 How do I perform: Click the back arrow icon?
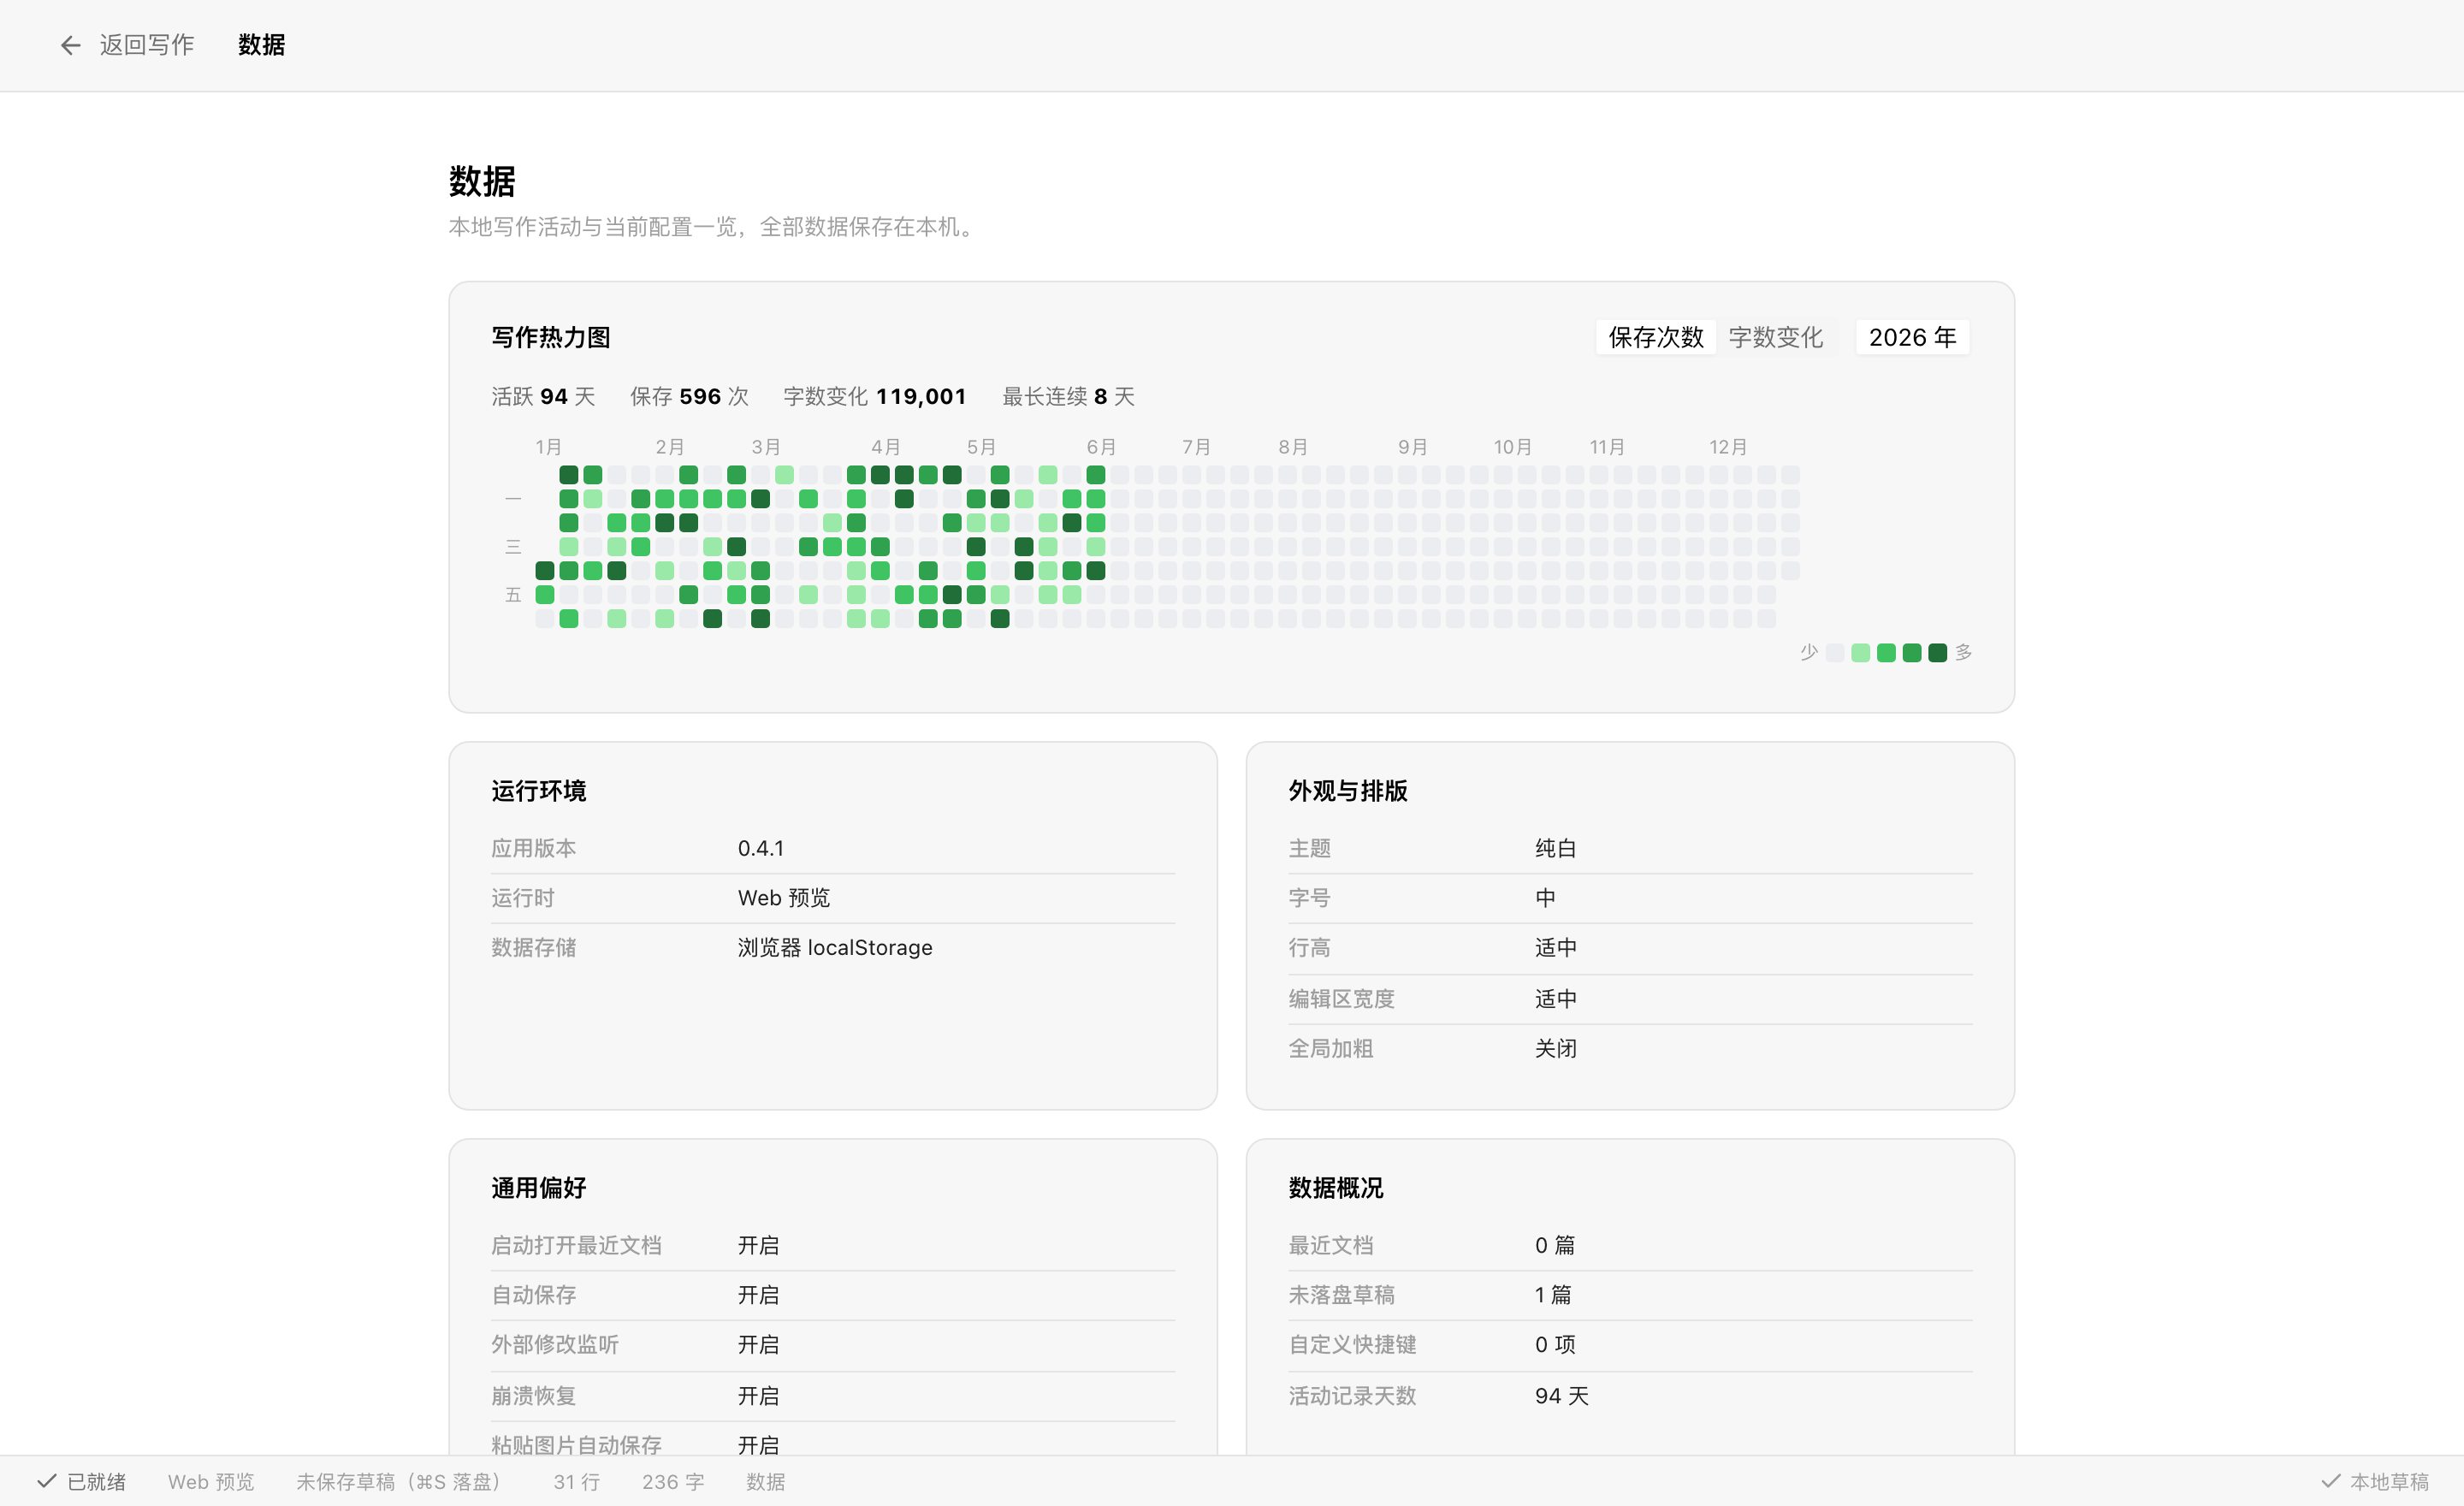[x=70, y=45]
